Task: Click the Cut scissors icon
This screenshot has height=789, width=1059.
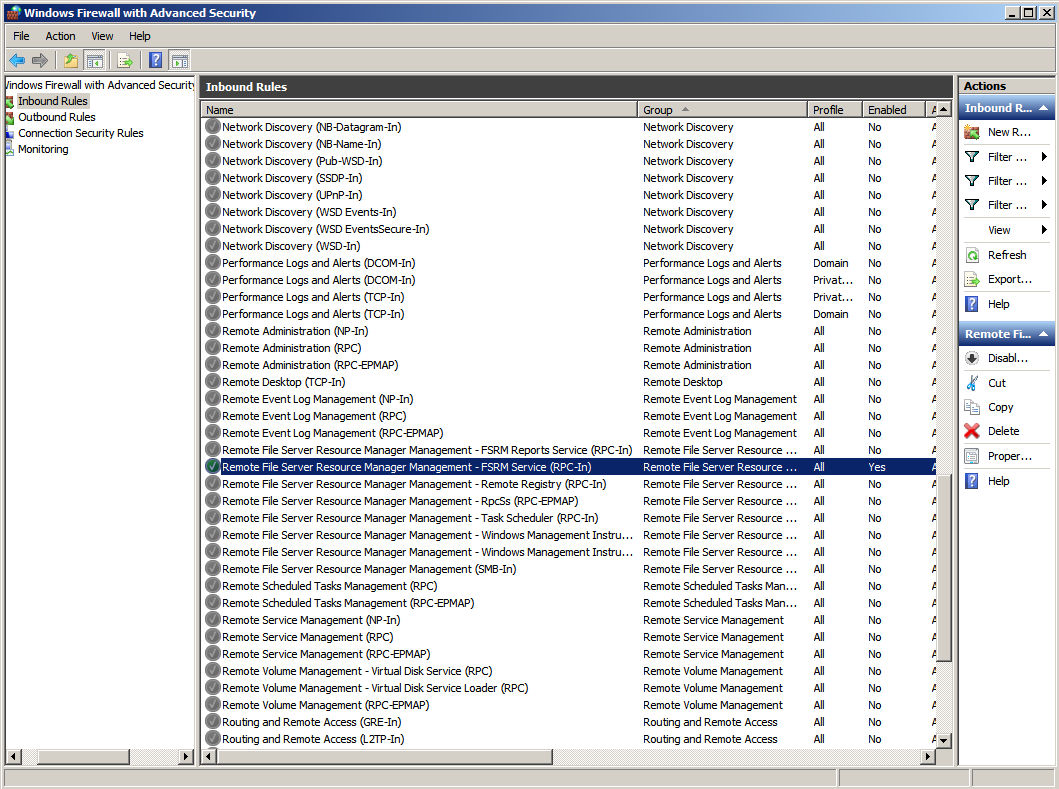Action: (972, 382)
